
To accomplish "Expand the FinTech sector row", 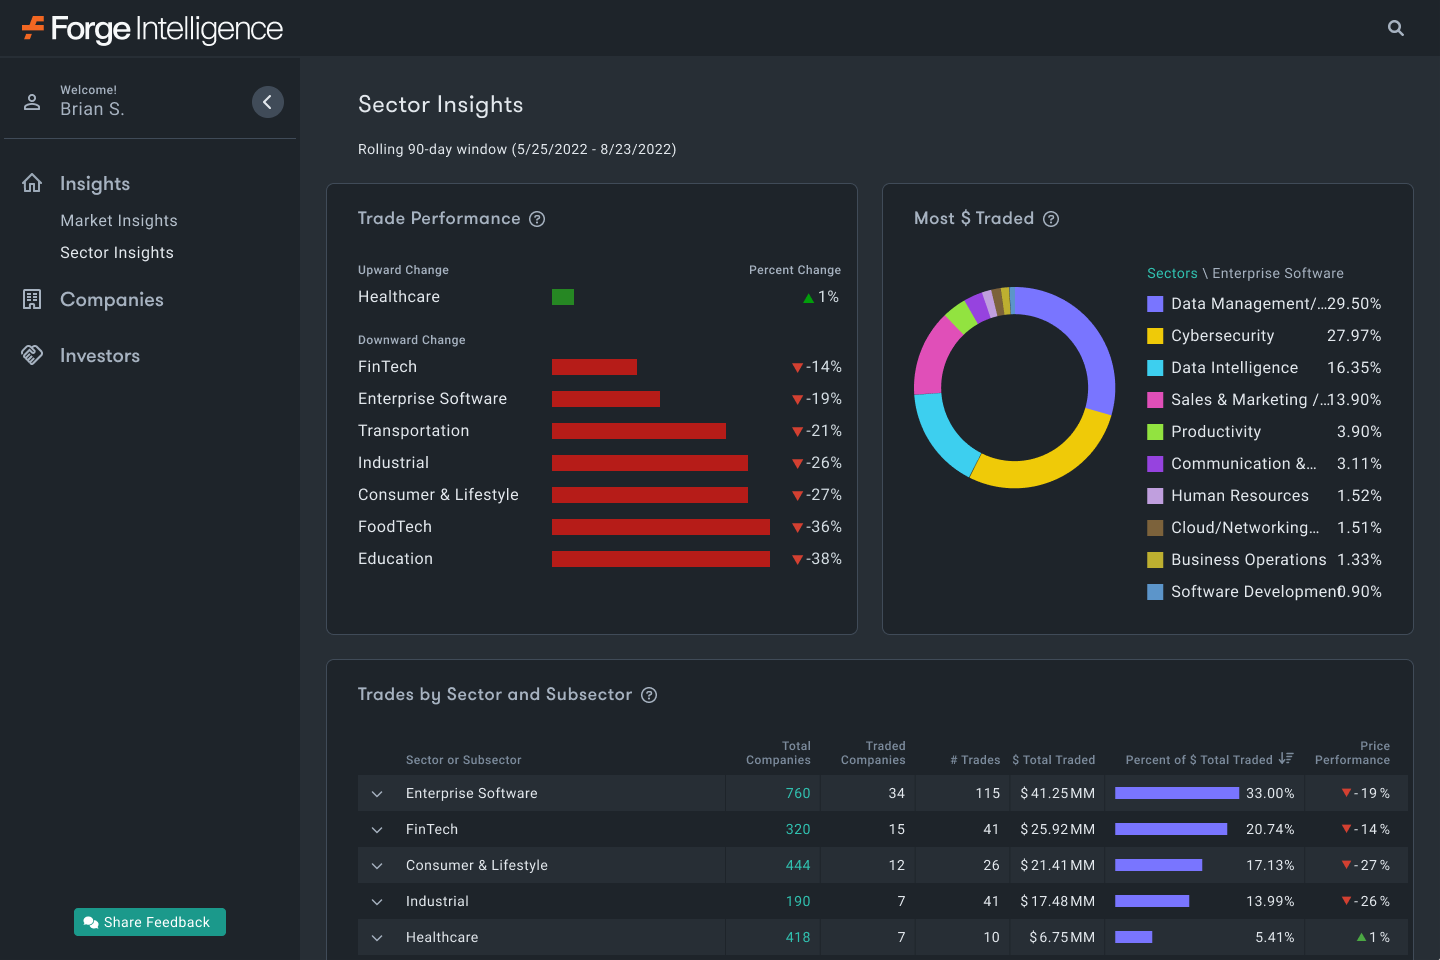I will point(377,829).
